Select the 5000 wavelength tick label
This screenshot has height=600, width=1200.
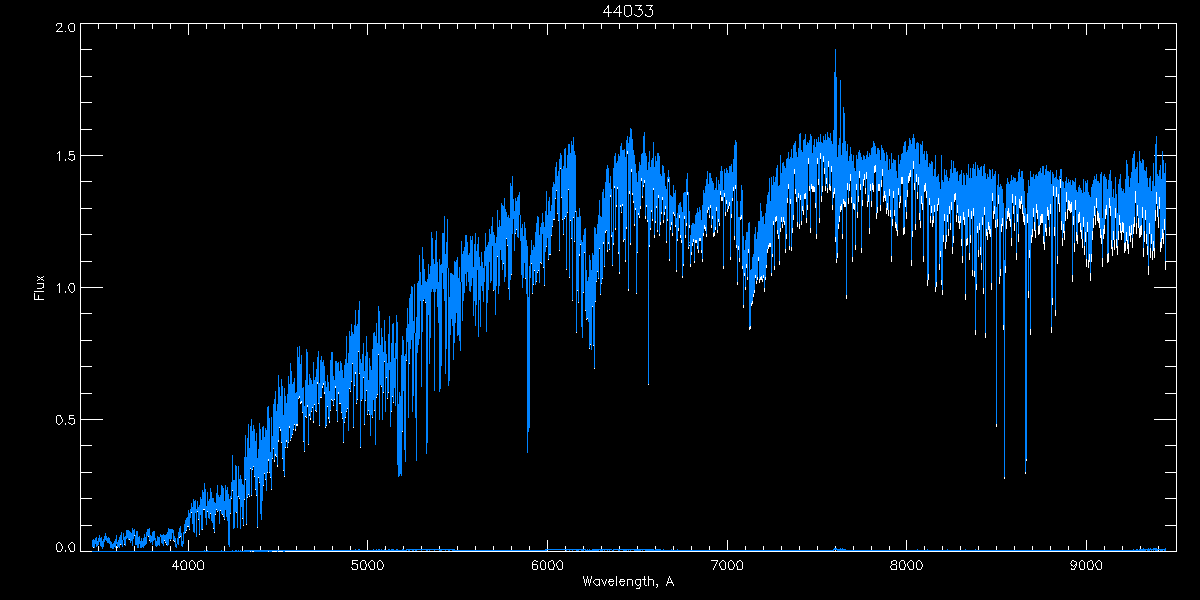pyautogui.click(x=368, y=565)
